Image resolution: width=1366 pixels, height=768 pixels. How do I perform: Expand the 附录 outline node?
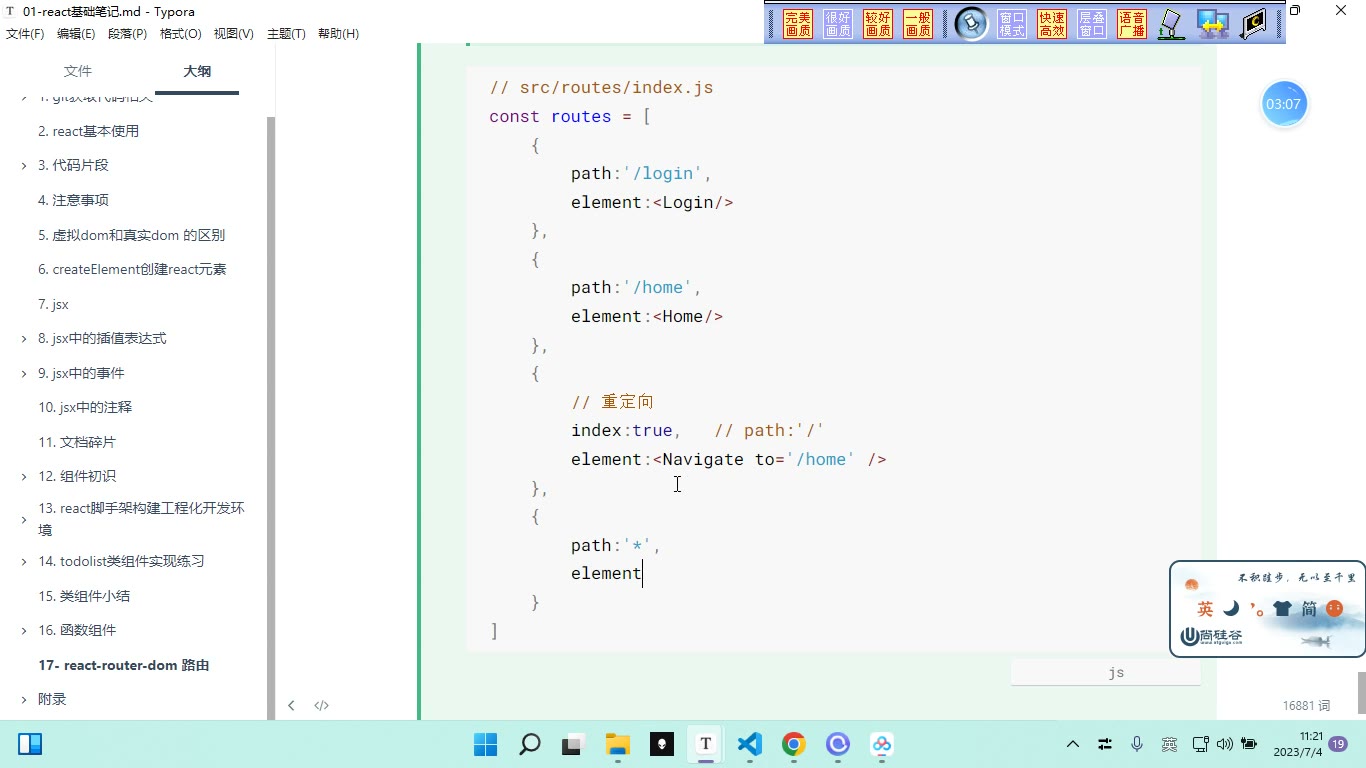pyautogui.click(x=24, y=700)
